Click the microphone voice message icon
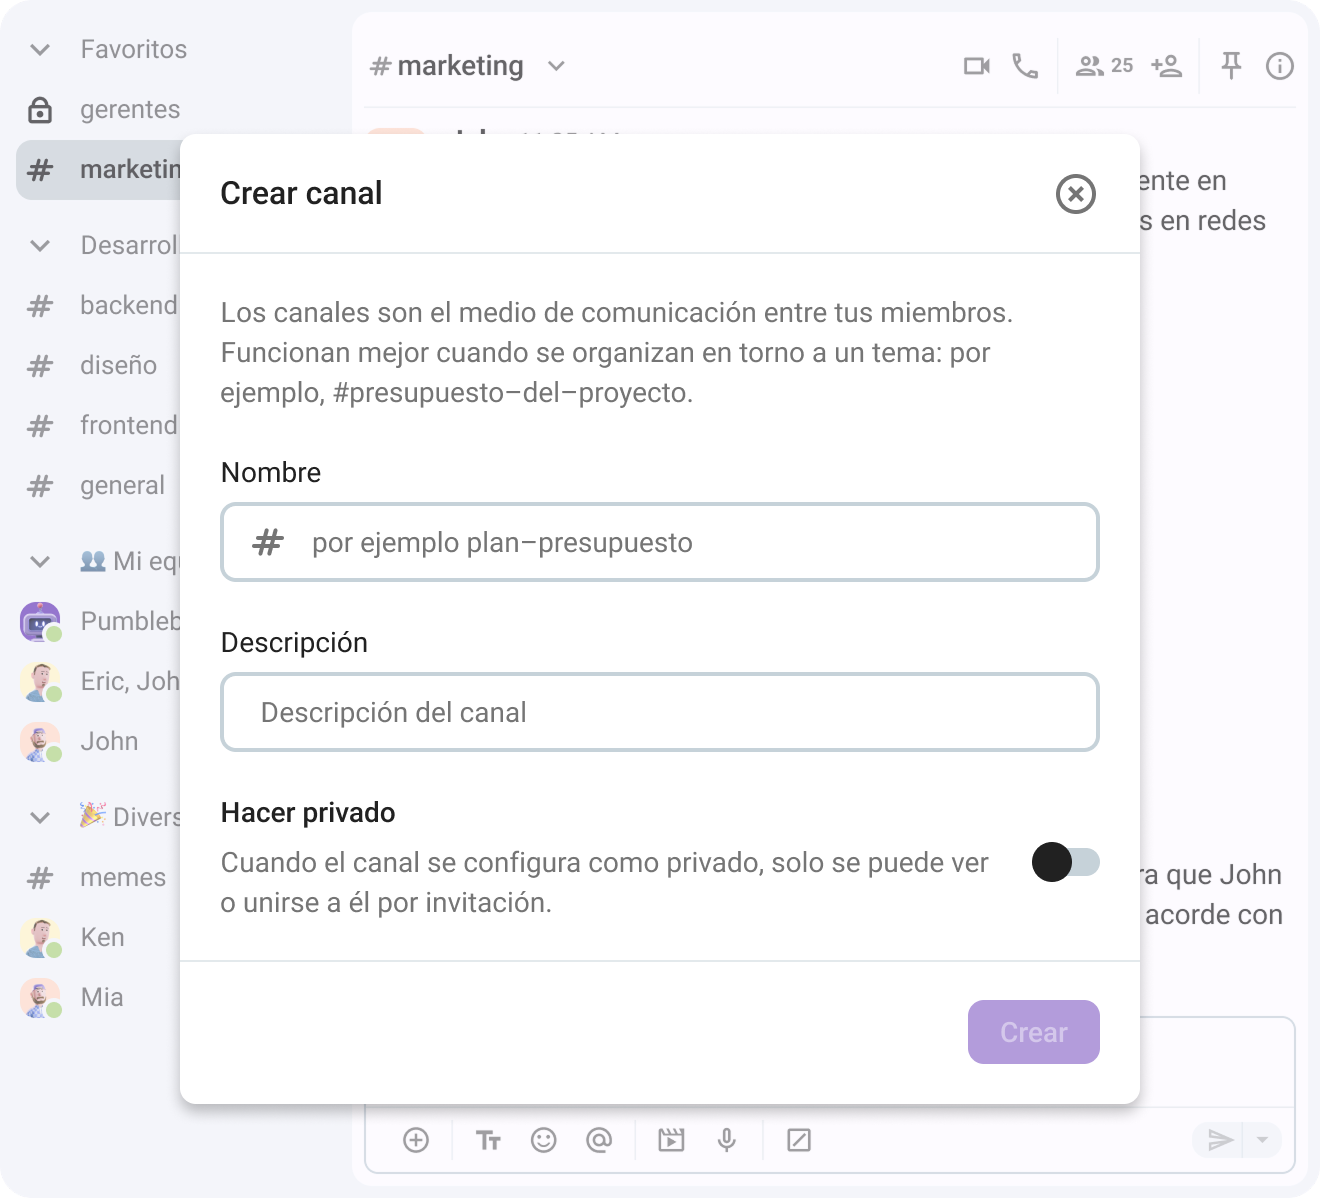1320x1198 pixels. (727, 1140)
